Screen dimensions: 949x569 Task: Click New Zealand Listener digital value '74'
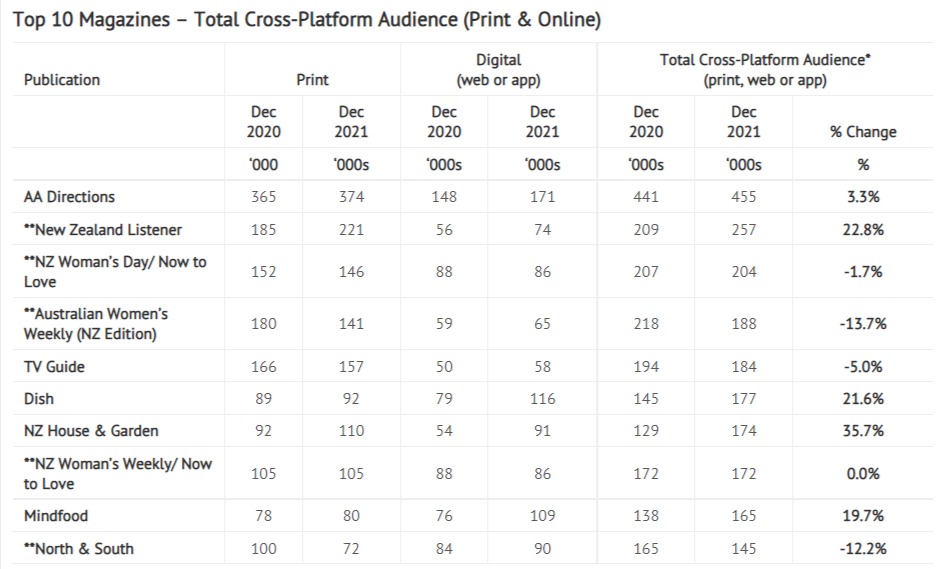point(542,230)
